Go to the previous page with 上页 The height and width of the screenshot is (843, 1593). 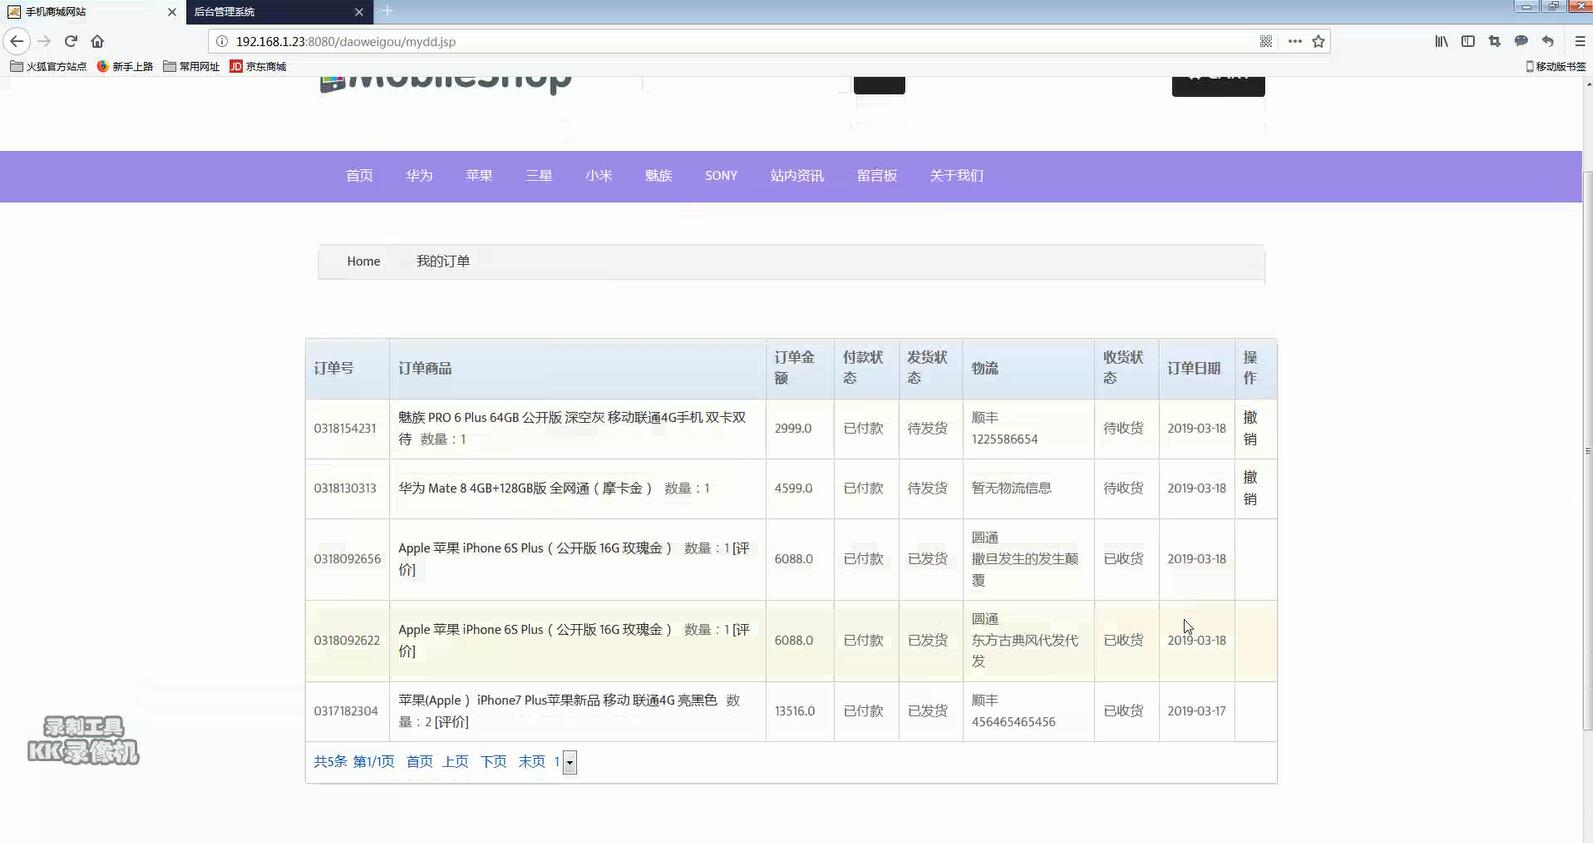pos(456,762)
